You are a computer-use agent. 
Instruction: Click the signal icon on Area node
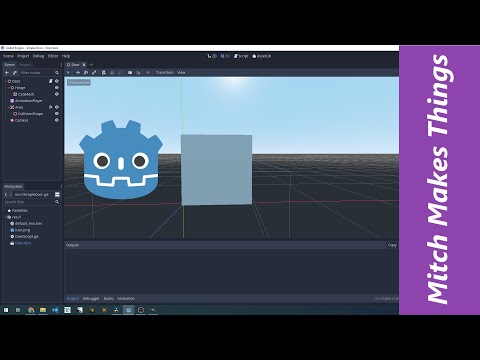coord(51,107)
